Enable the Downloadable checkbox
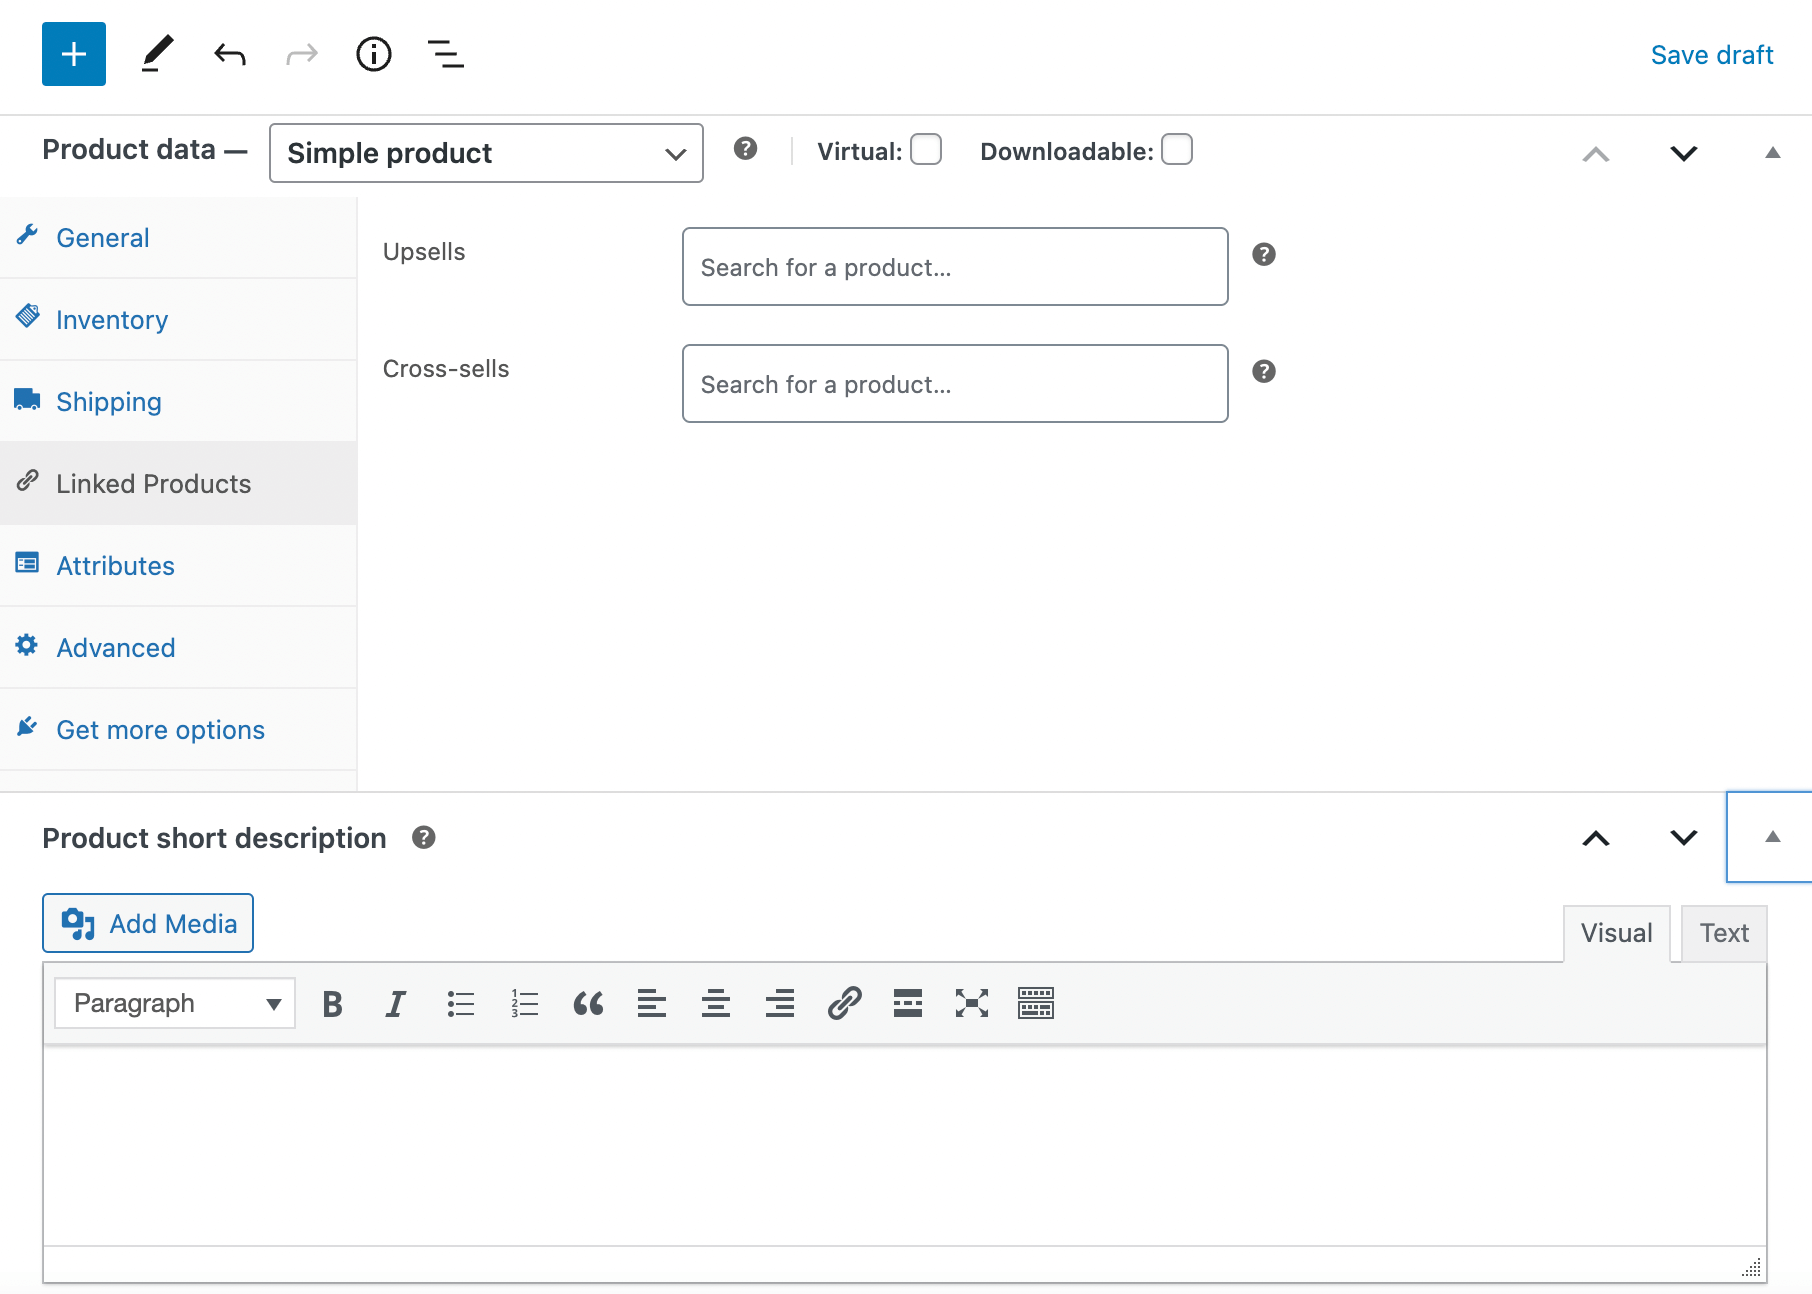1812x1294 pixels. click(1176, 149)
